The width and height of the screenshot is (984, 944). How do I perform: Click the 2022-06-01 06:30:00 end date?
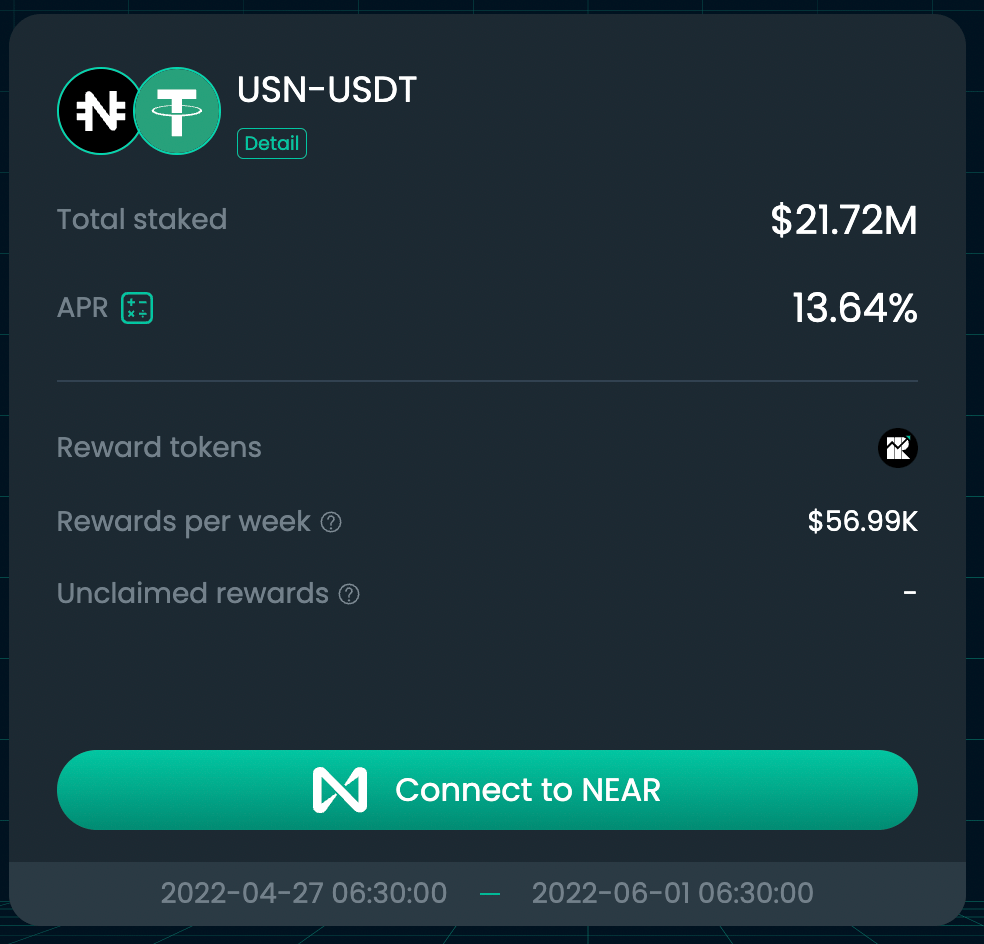672,892
